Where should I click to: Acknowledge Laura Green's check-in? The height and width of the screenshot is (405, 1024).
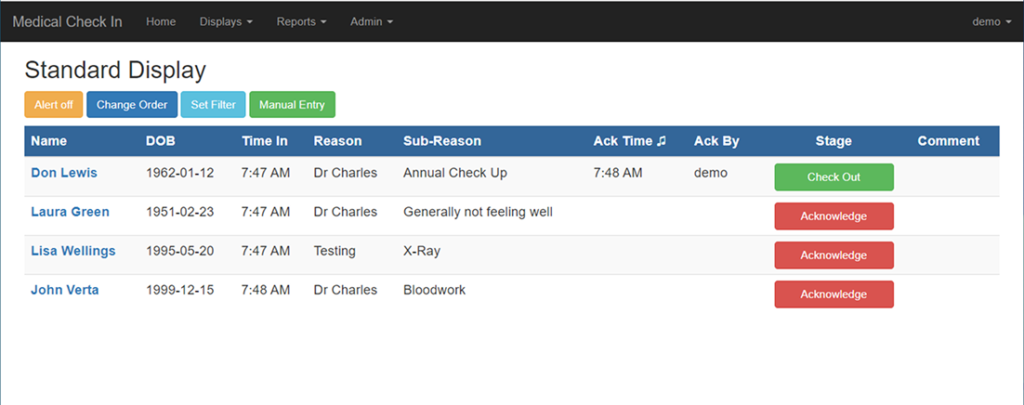833,216
